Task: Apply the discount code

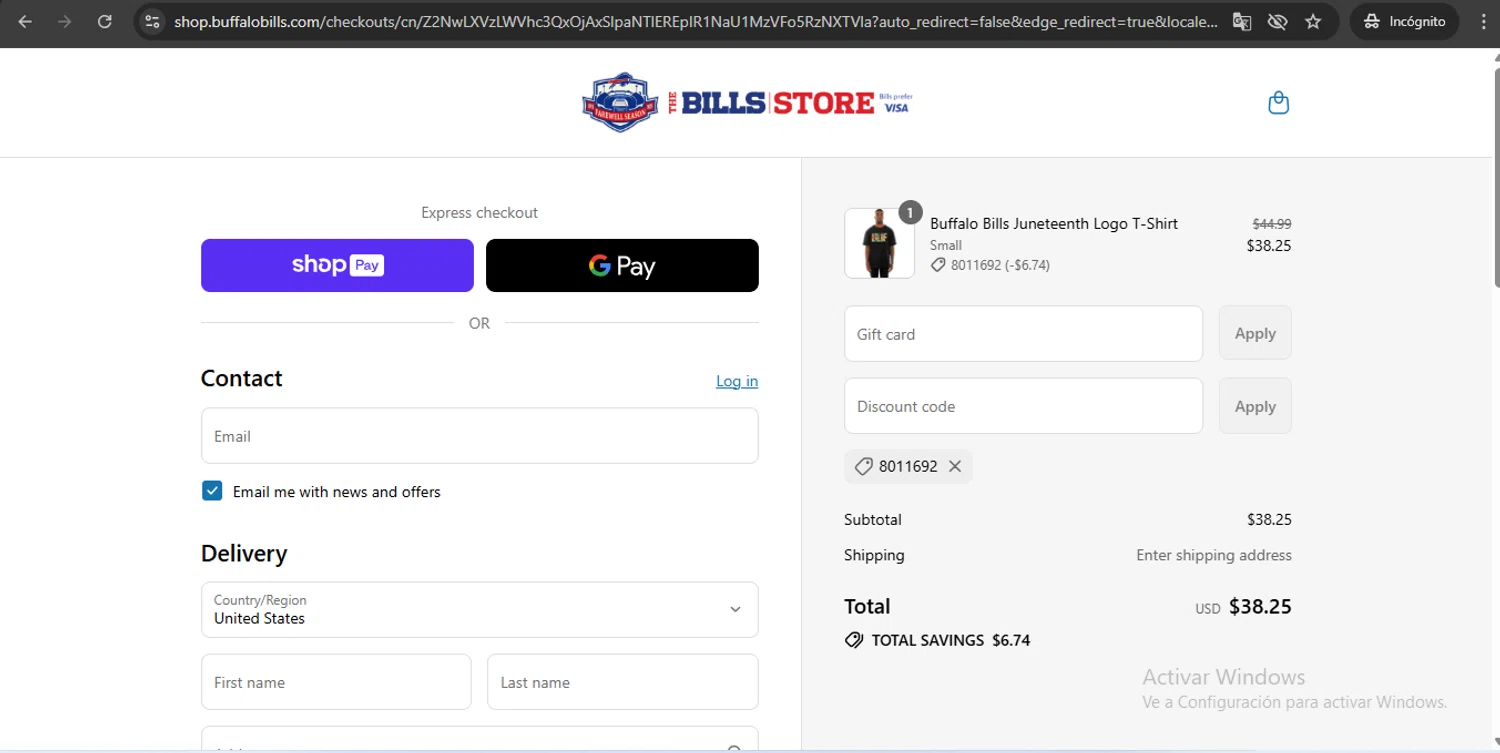Action: (1255, 406)
